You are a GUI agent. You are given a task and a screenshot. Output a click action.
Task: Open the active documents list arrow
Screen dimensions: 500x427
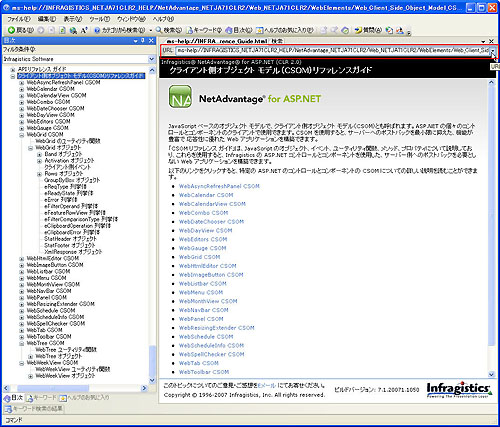483,42
